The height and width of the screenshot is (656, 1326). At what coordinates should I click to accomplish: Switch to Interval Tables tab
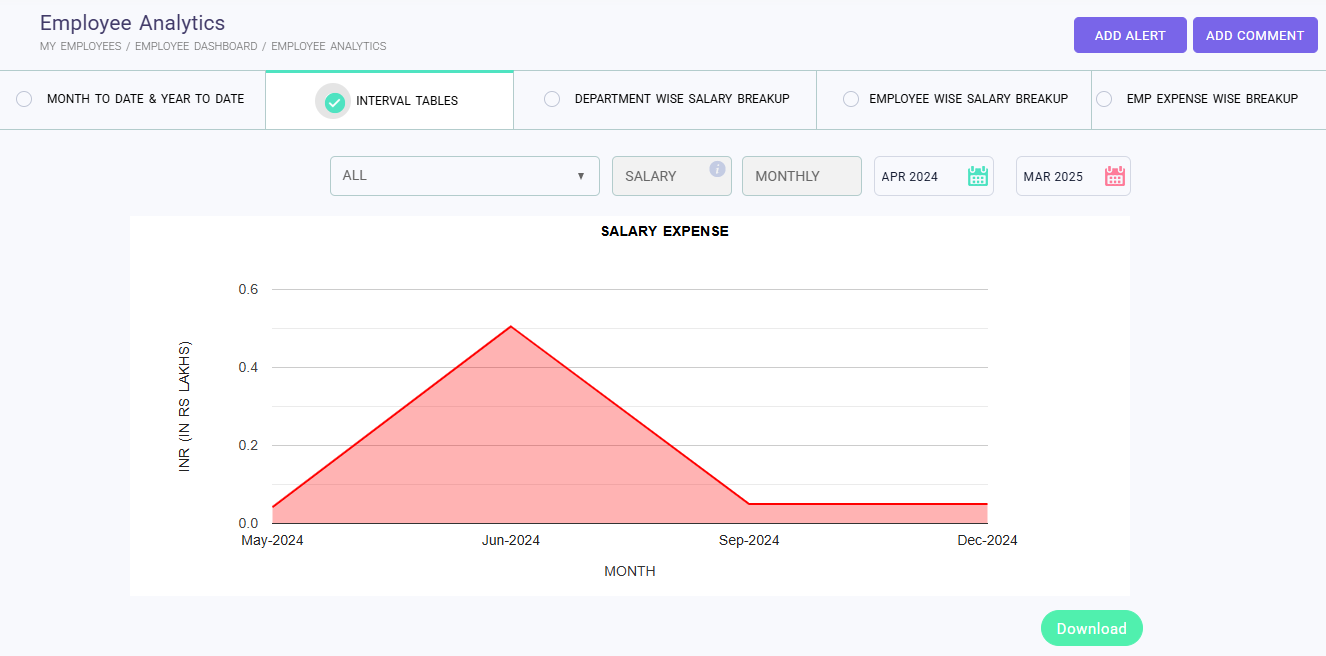[x=406, y=101]
